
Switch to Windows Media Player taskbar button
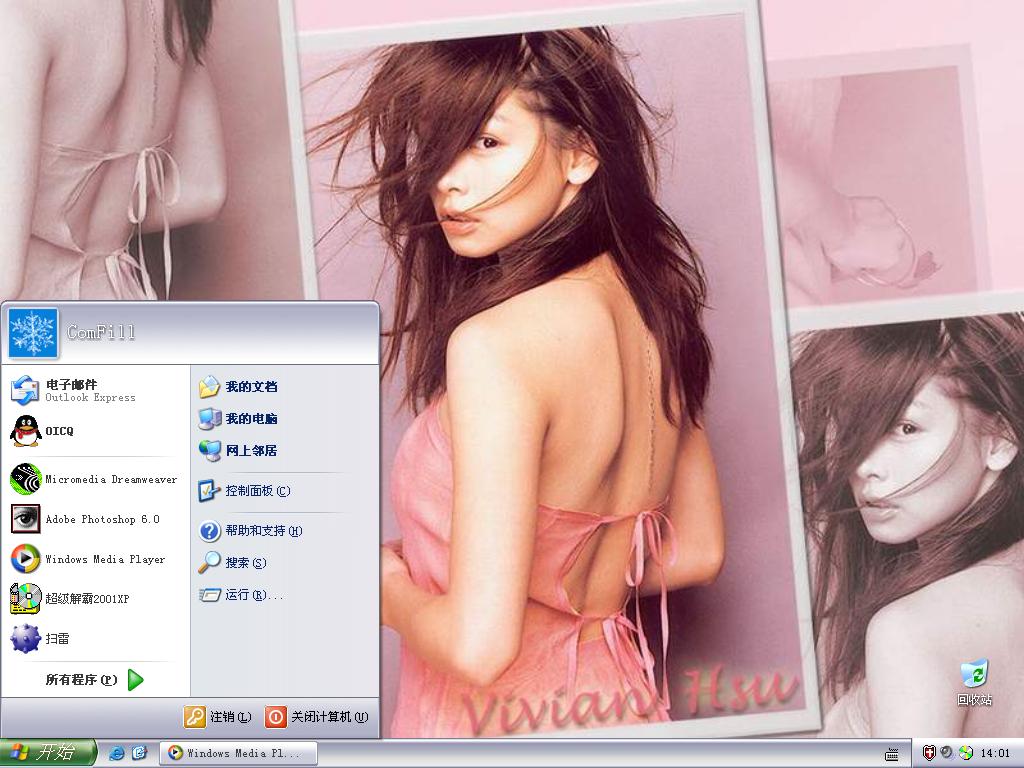(237, 753)
